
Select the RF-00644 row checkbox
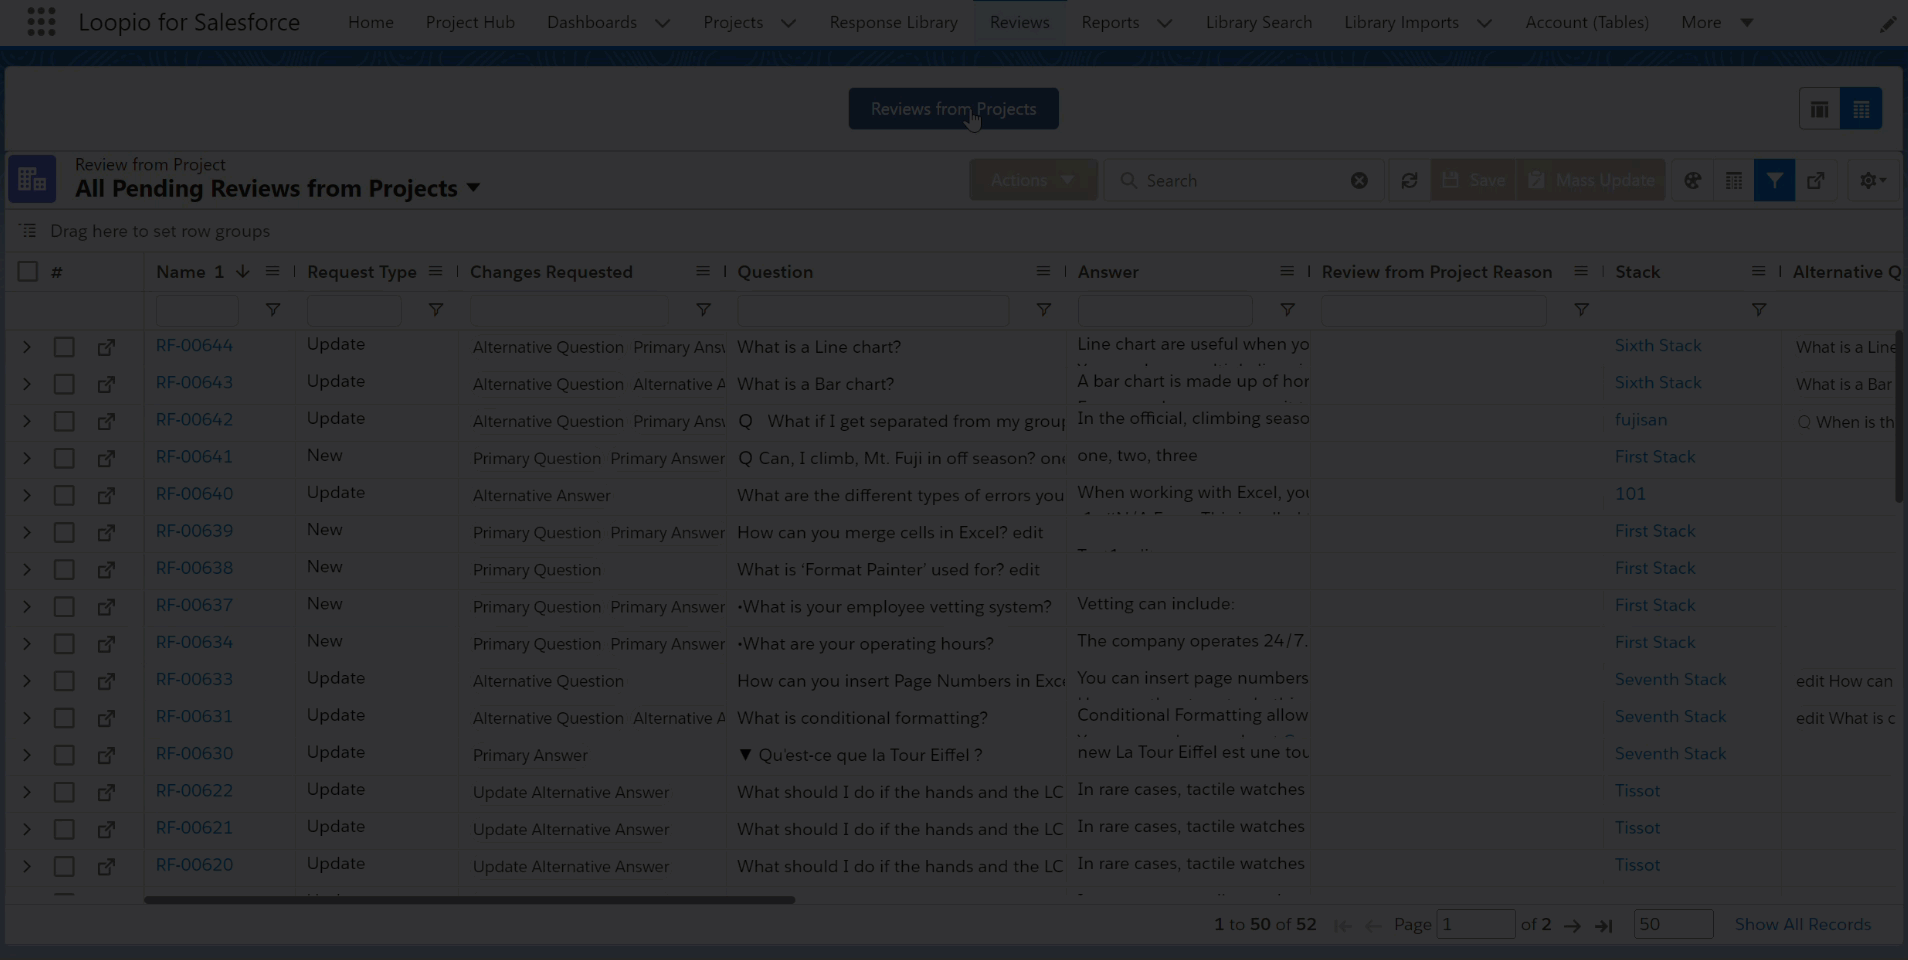coord(64,347)
